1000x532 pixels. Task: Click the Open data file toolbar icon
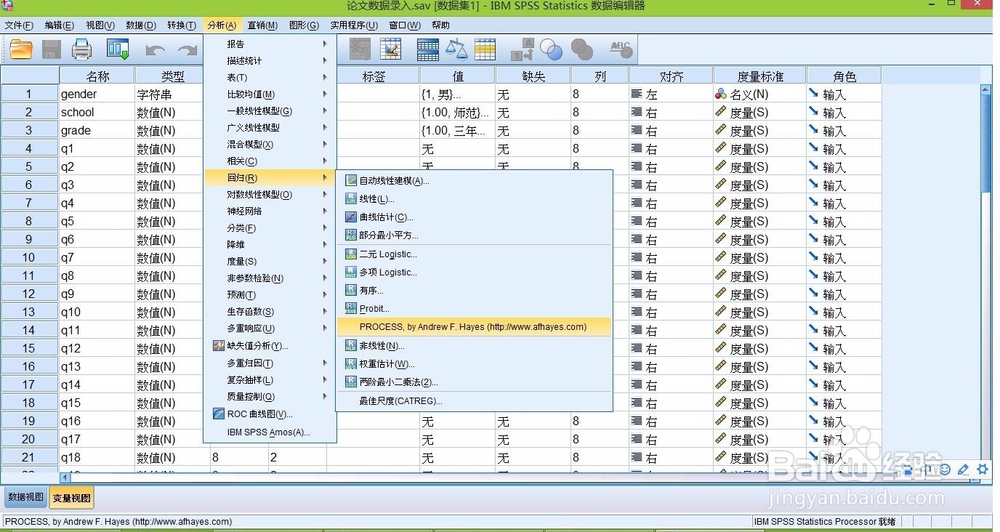[x=20, y=49]
